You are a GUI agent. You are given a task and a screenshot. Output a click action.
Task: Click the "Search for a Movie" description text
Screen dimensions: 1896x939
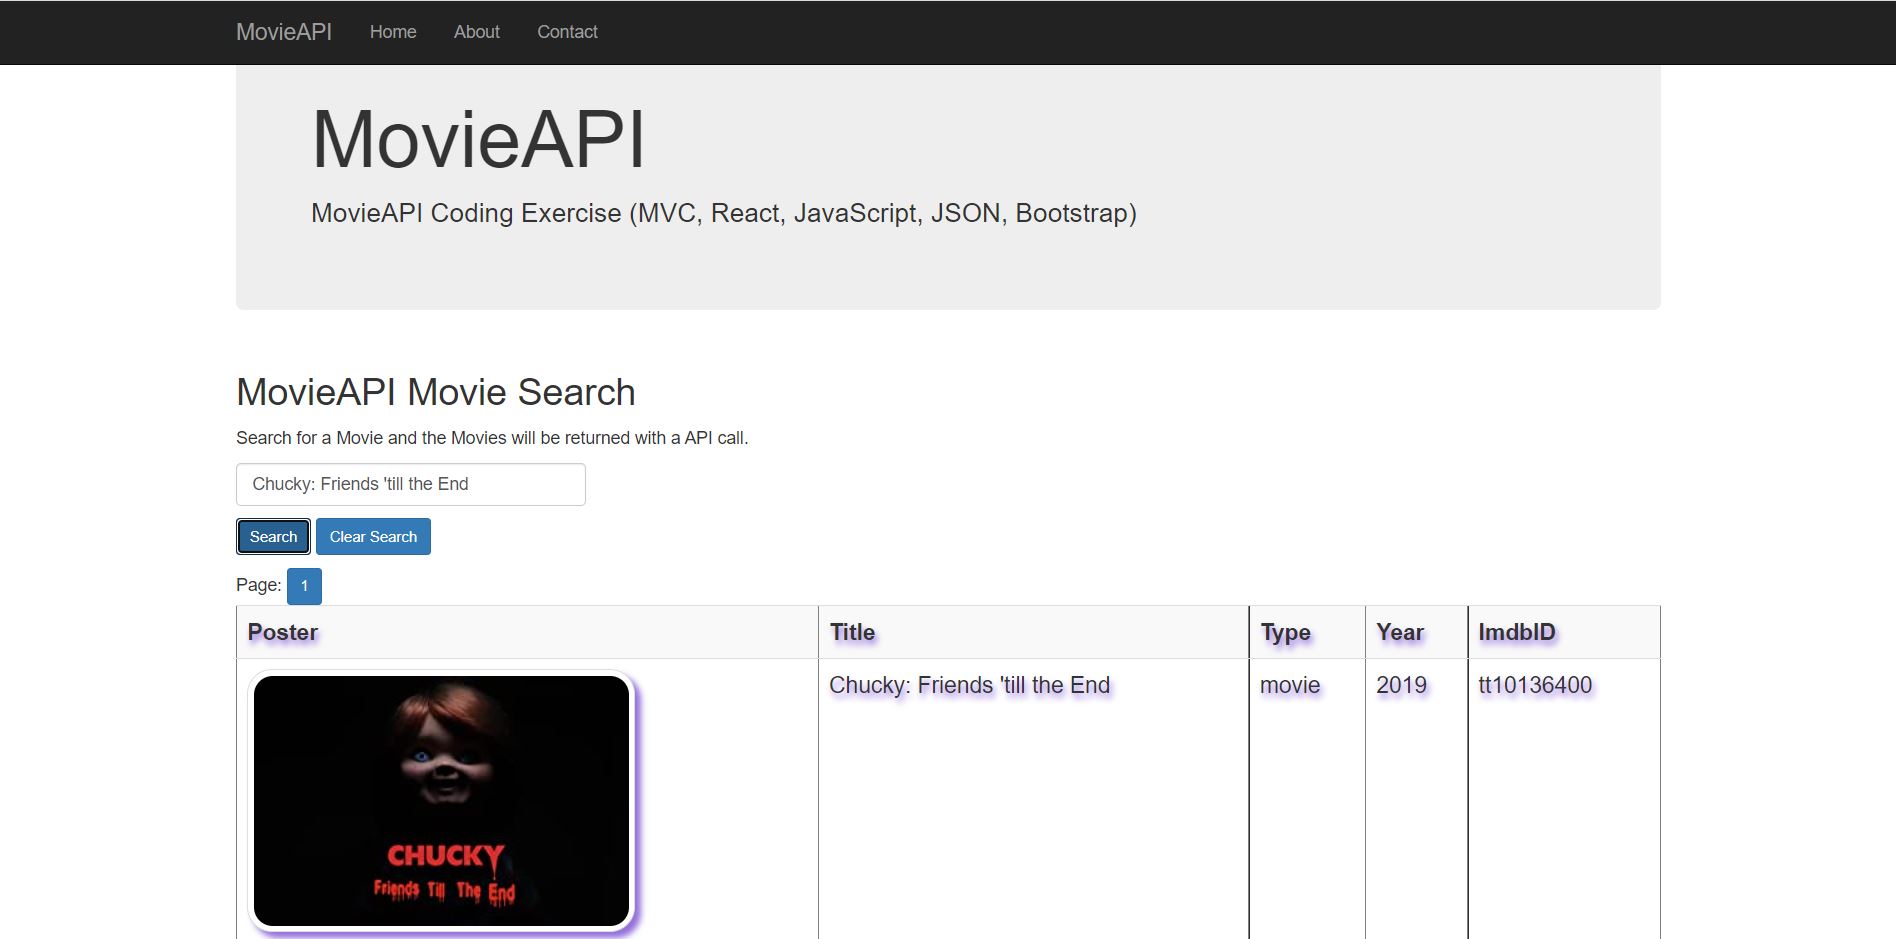pos(492,438)
